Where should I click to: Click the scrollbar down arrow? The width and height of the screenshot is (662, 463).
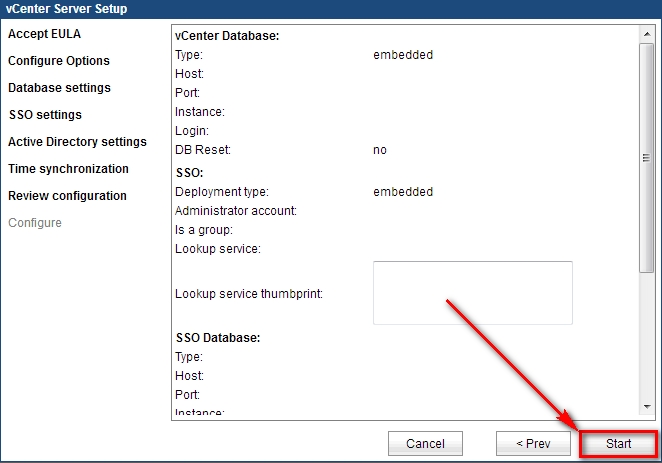coord(647,407)
